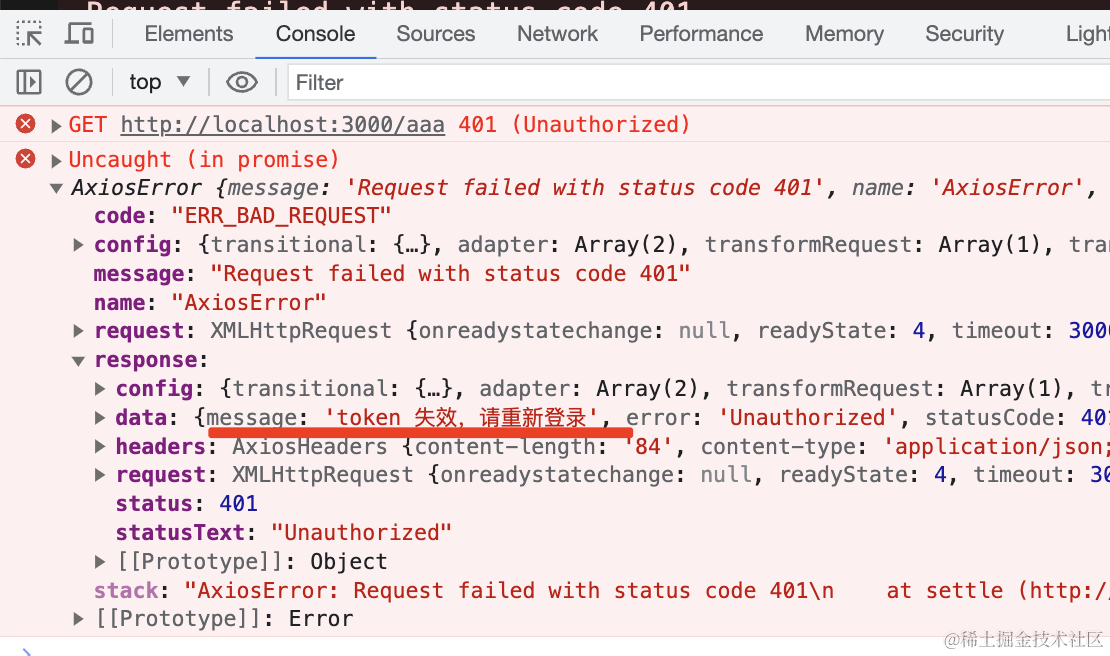Activate the inspect element picker icon
Screen dimensions: 1110x656
[x=29, y=33]
